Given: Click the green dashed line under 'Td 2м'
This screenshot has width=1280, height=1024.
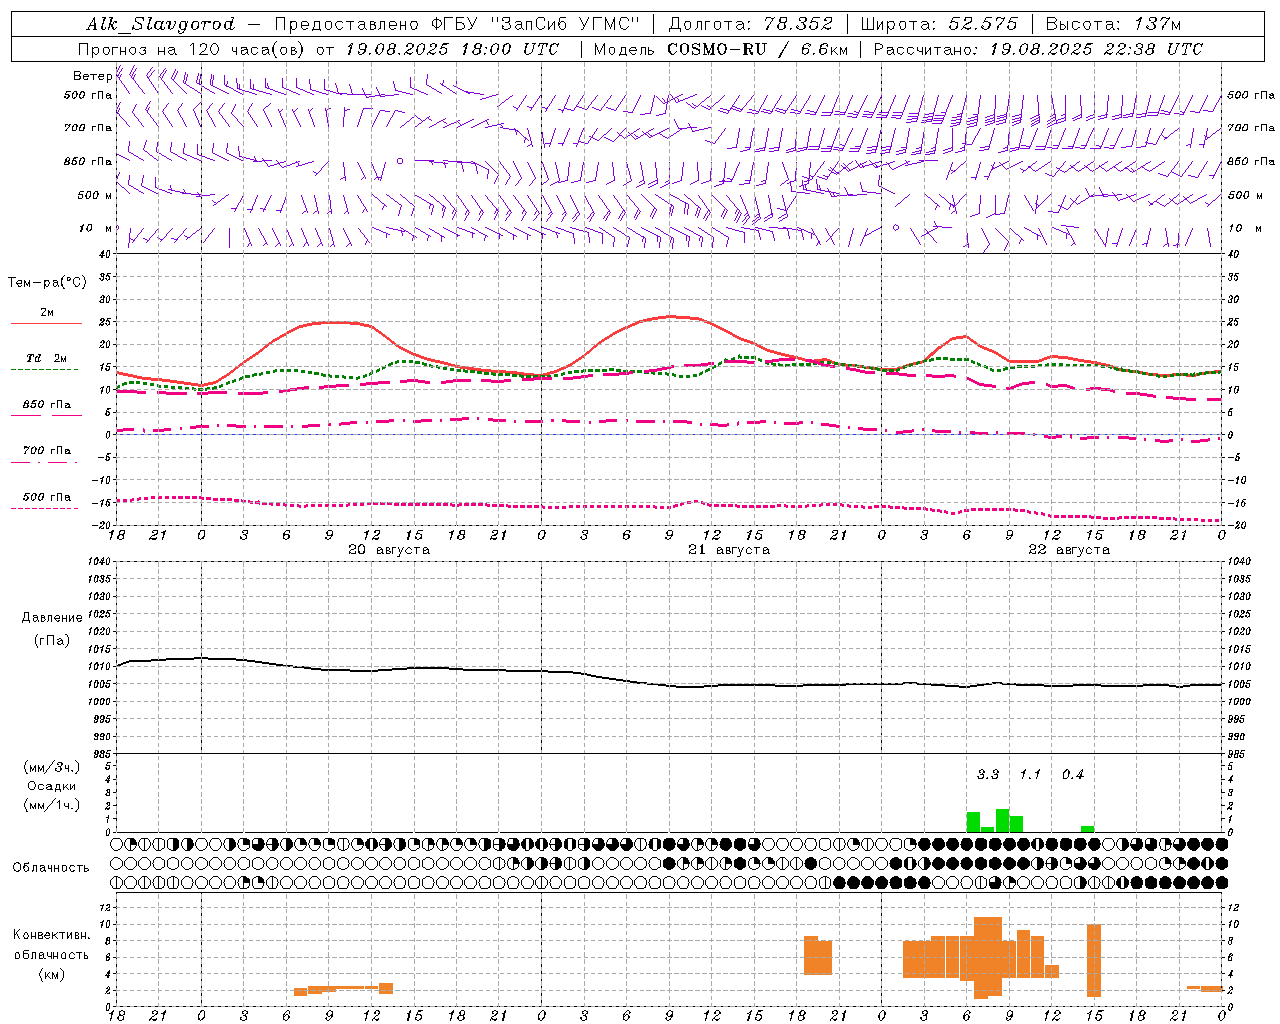Looking at the screenshot, I should point(44,369).
